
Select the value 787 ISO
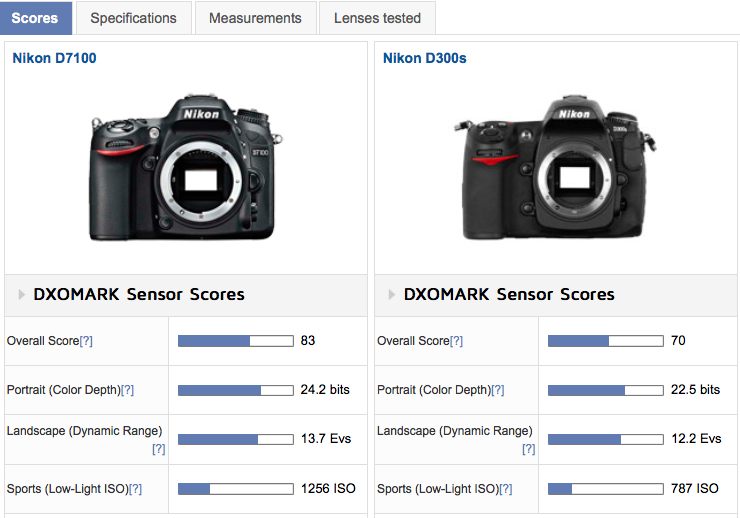[695, 488]
